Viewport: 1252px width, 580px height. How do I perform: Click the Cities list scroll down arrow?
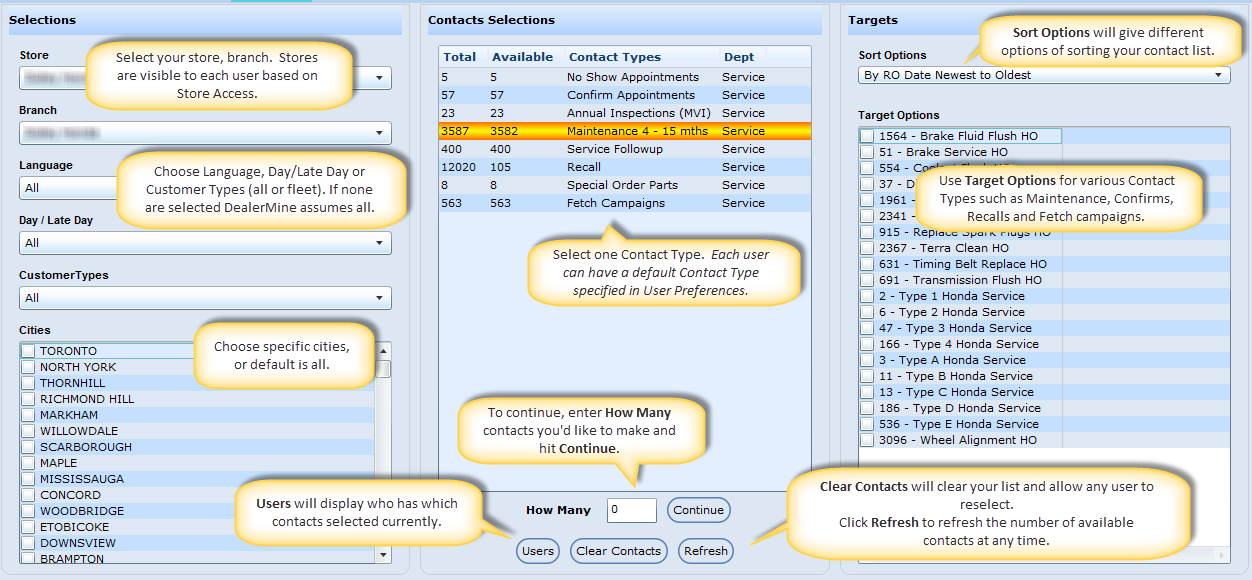(383, 554)
